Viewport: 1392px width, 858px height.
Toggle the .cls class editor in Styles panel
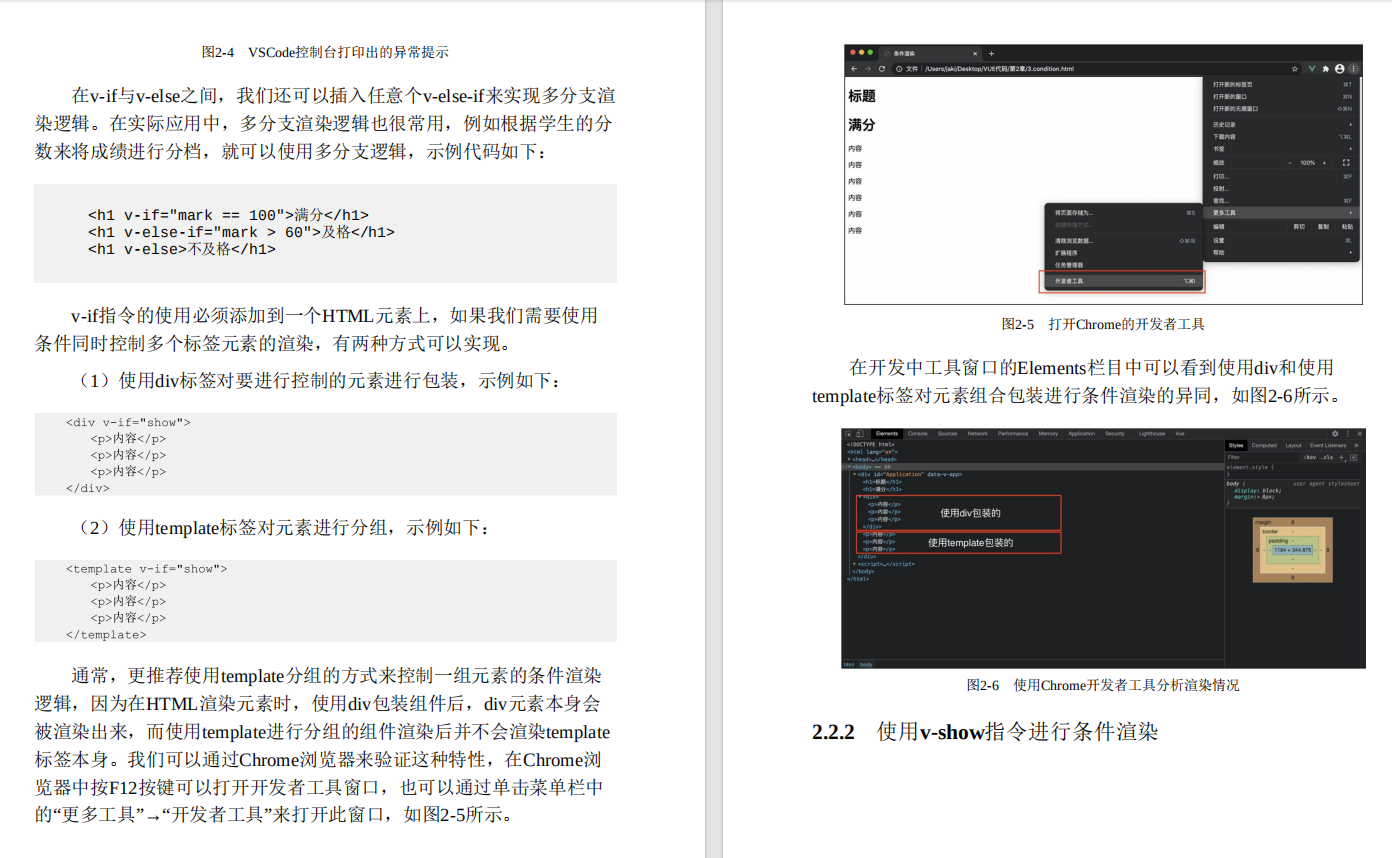click(1327, 458)
